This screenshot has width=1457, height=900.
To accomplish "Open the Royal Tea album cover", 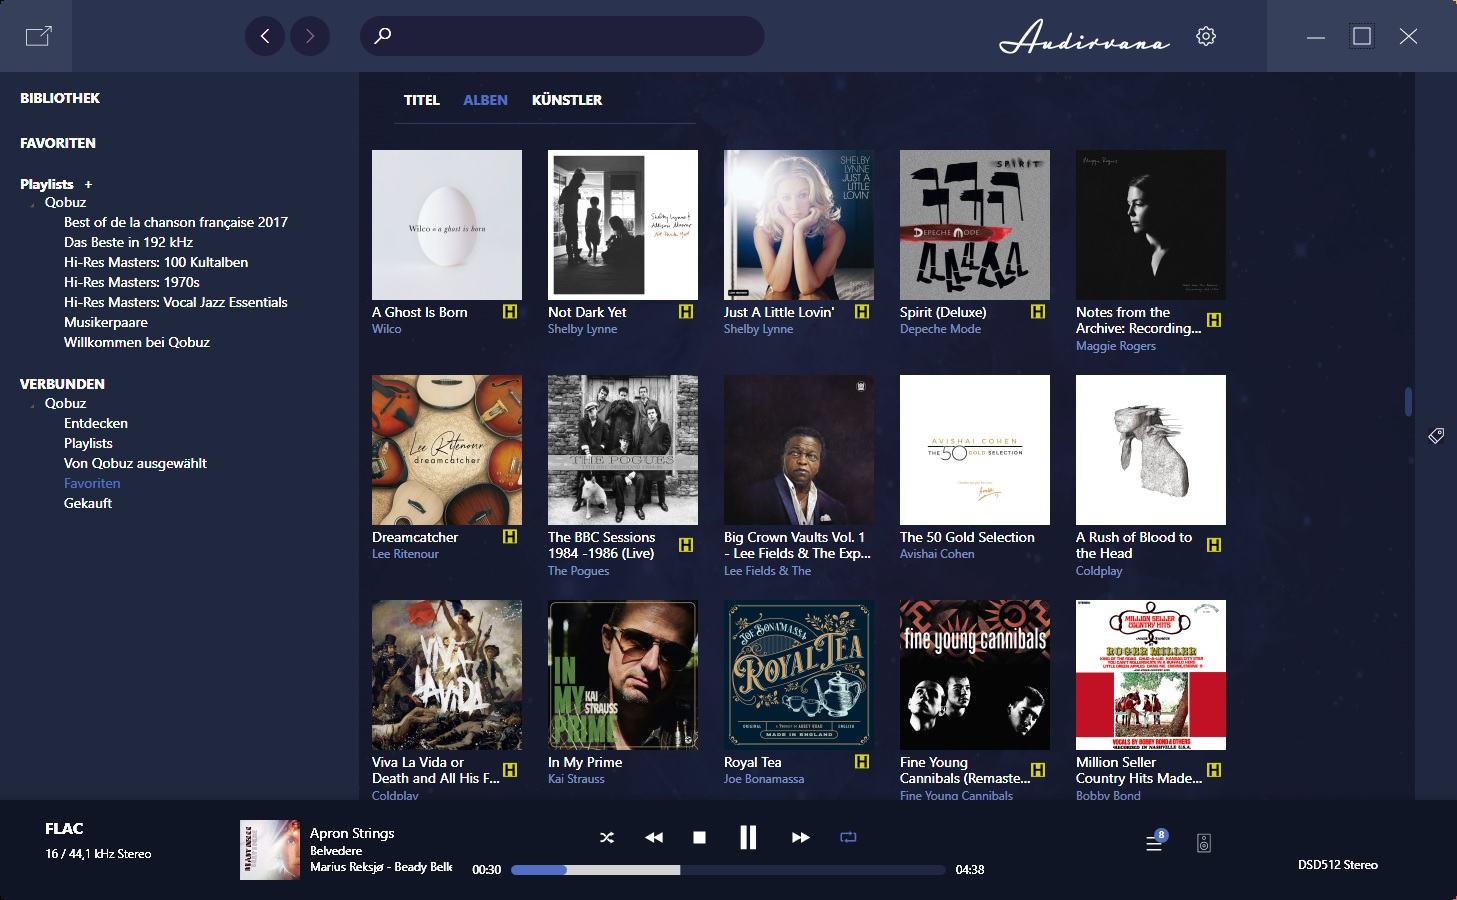I will click(799, 675).
